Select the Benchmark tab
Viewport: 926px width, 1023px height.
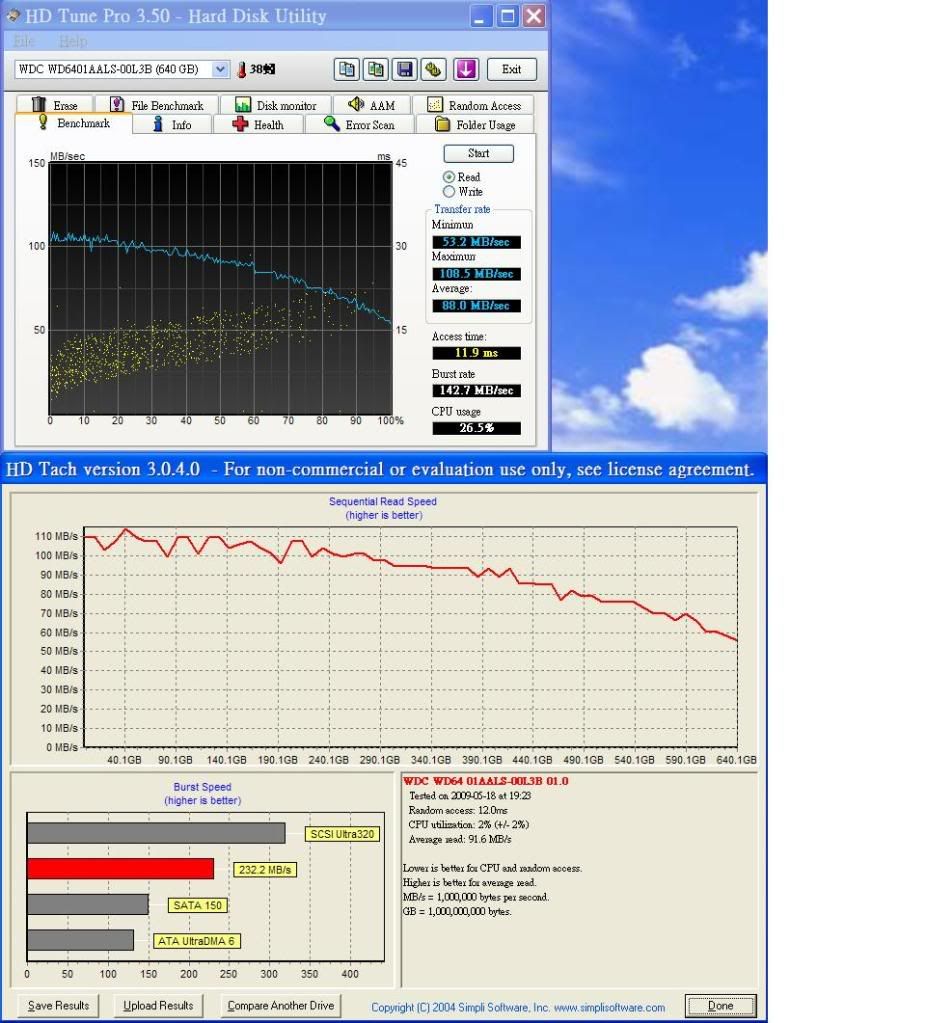(x=74, y=123)
